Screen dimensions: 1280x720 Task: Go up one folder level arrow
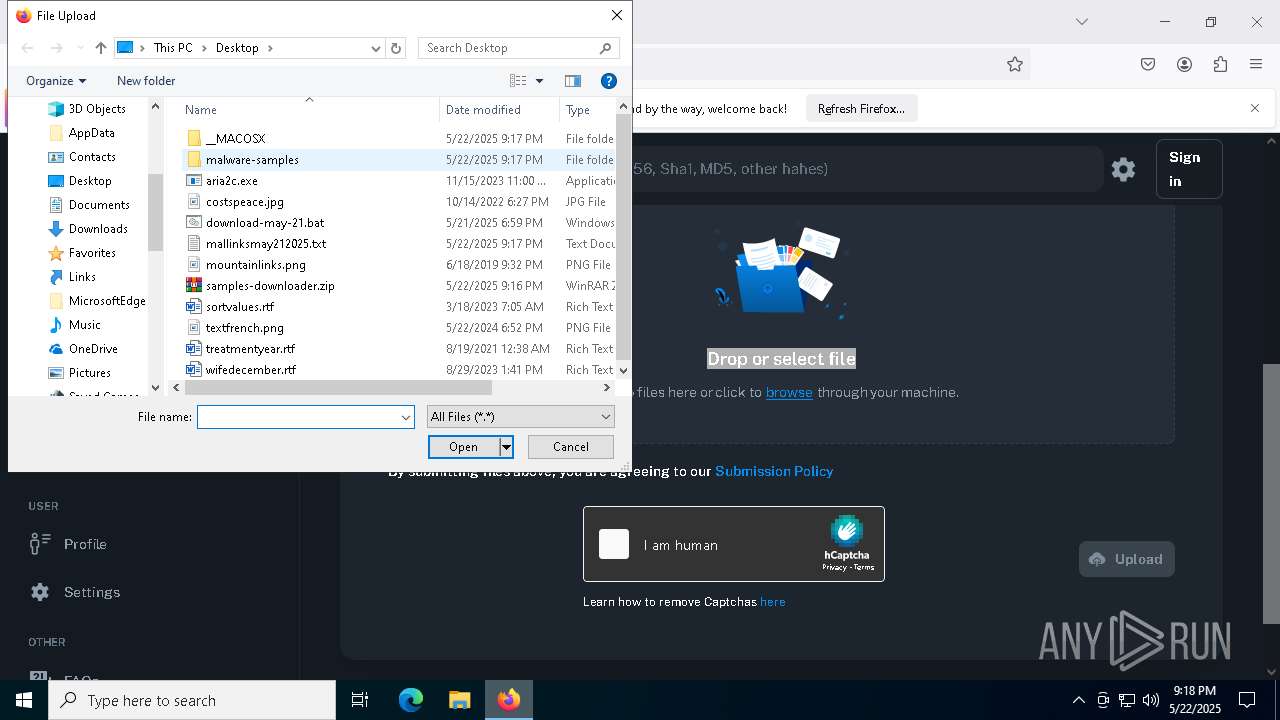click(x=101, y=48)
